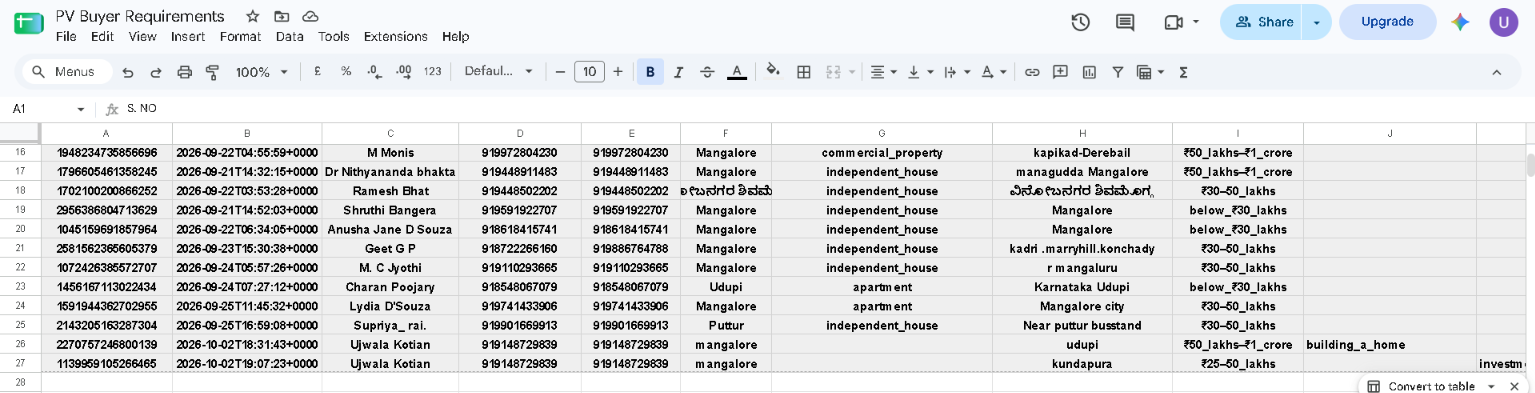Viewport: 1535px width, 393px height.
Task: Open the Format menu
Action: click(x=240, y=37)
